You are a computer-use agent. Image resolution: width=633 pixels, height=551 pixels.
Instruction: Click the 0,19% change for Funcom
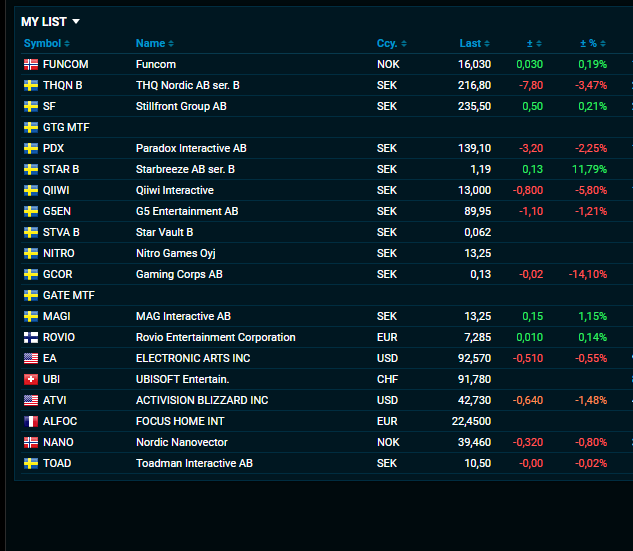pos(593,64)
